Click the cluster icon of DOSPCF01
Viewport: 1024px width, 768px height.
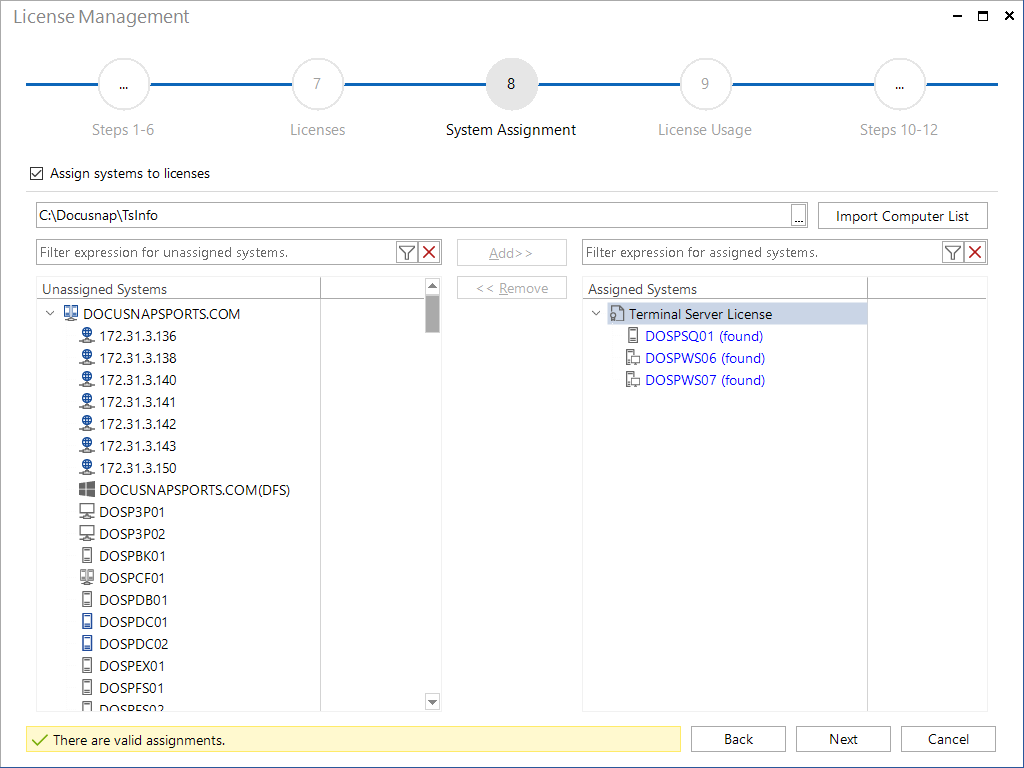point(87,577)
